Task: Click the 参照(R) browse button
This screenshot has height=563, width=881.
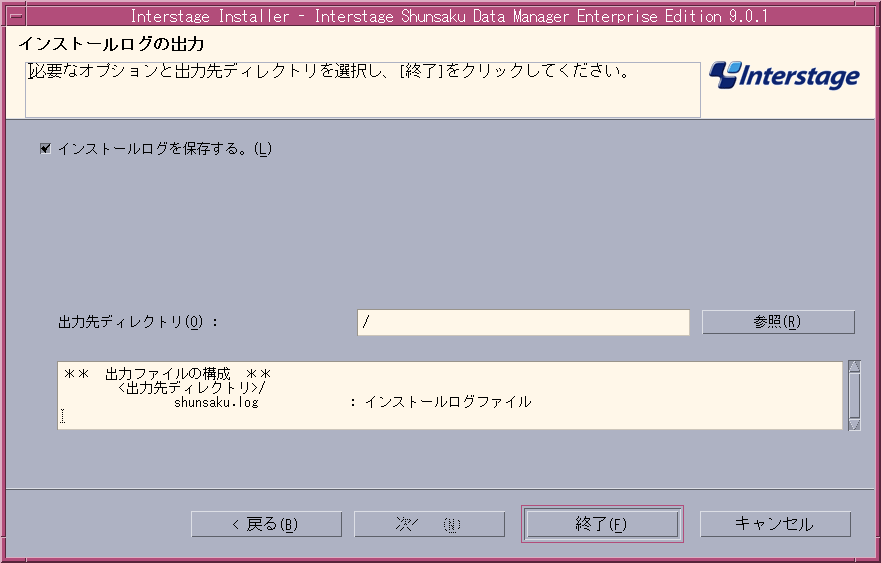Action: (x=778, y=322)
